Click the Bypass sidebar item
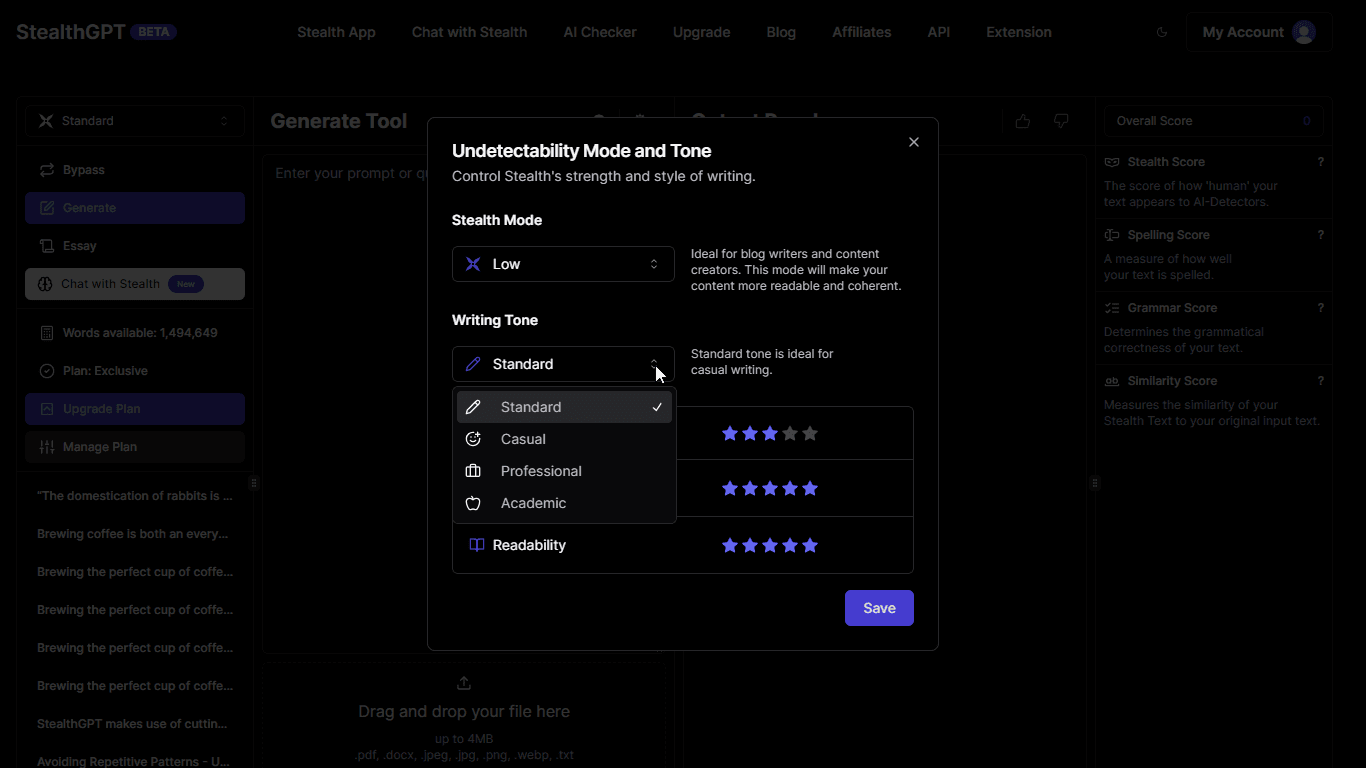The height and width of the screenshot is (768, 1366). (84, 170)
